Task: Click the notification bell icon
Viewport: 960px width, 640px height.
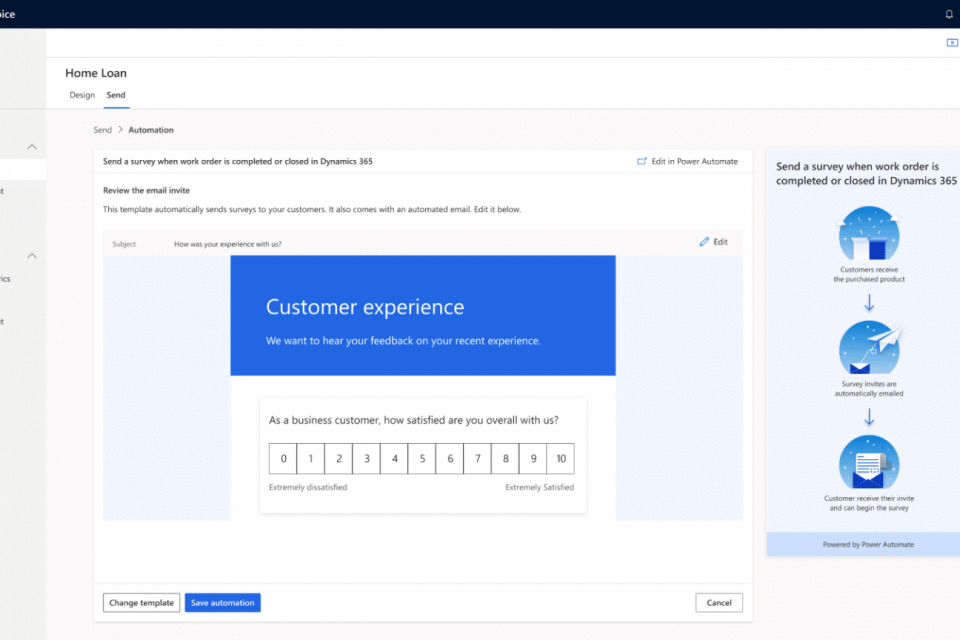Action: tap(949, 14)
